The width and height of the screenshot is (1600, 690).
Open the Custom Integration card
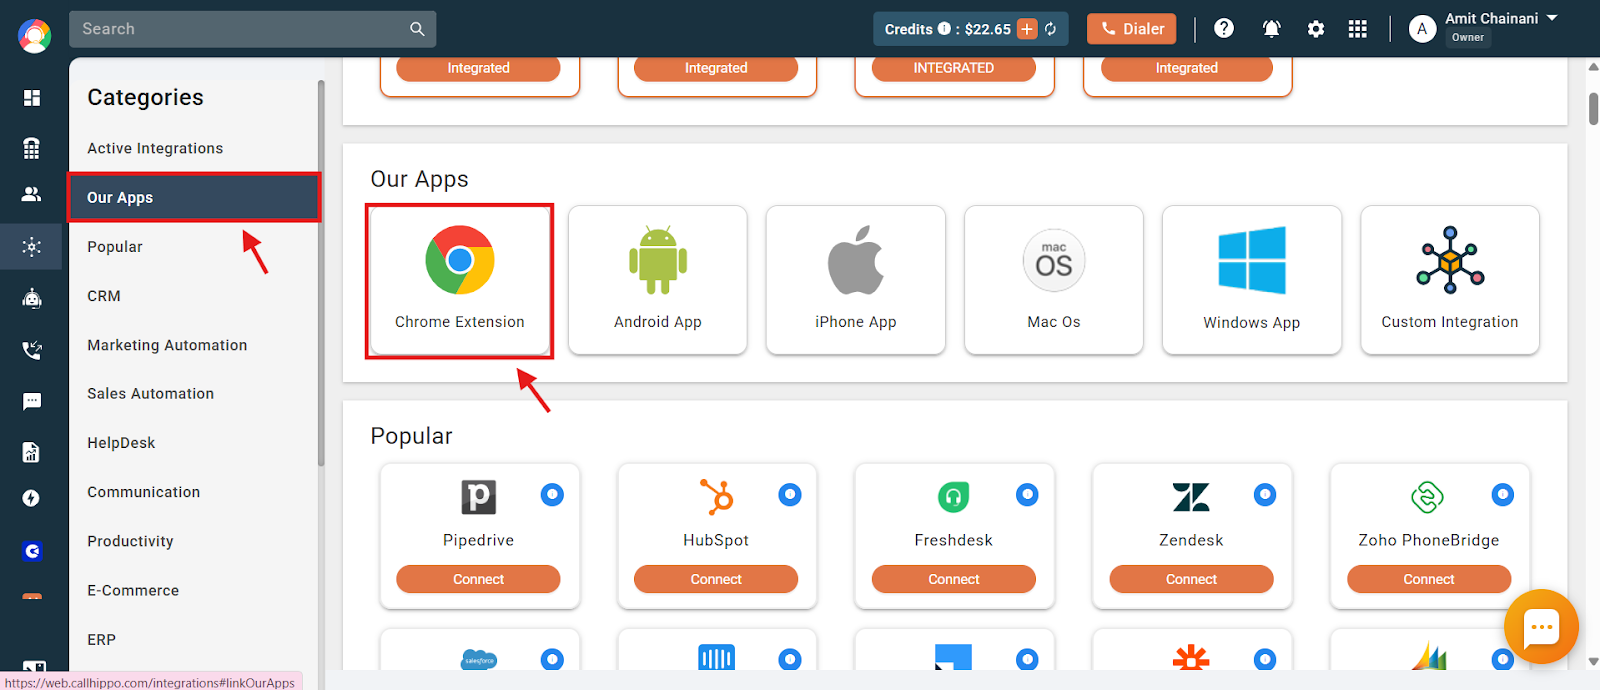pos(1449,280)
